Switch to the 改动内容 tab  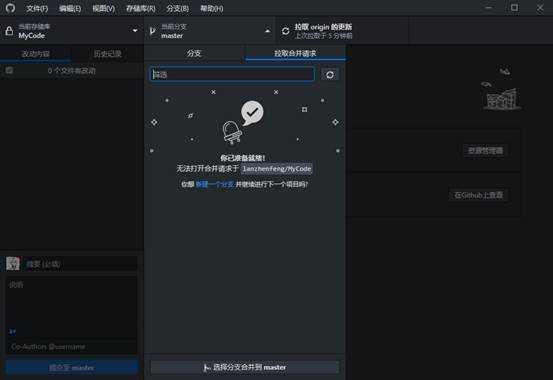[x=36, y=54]
